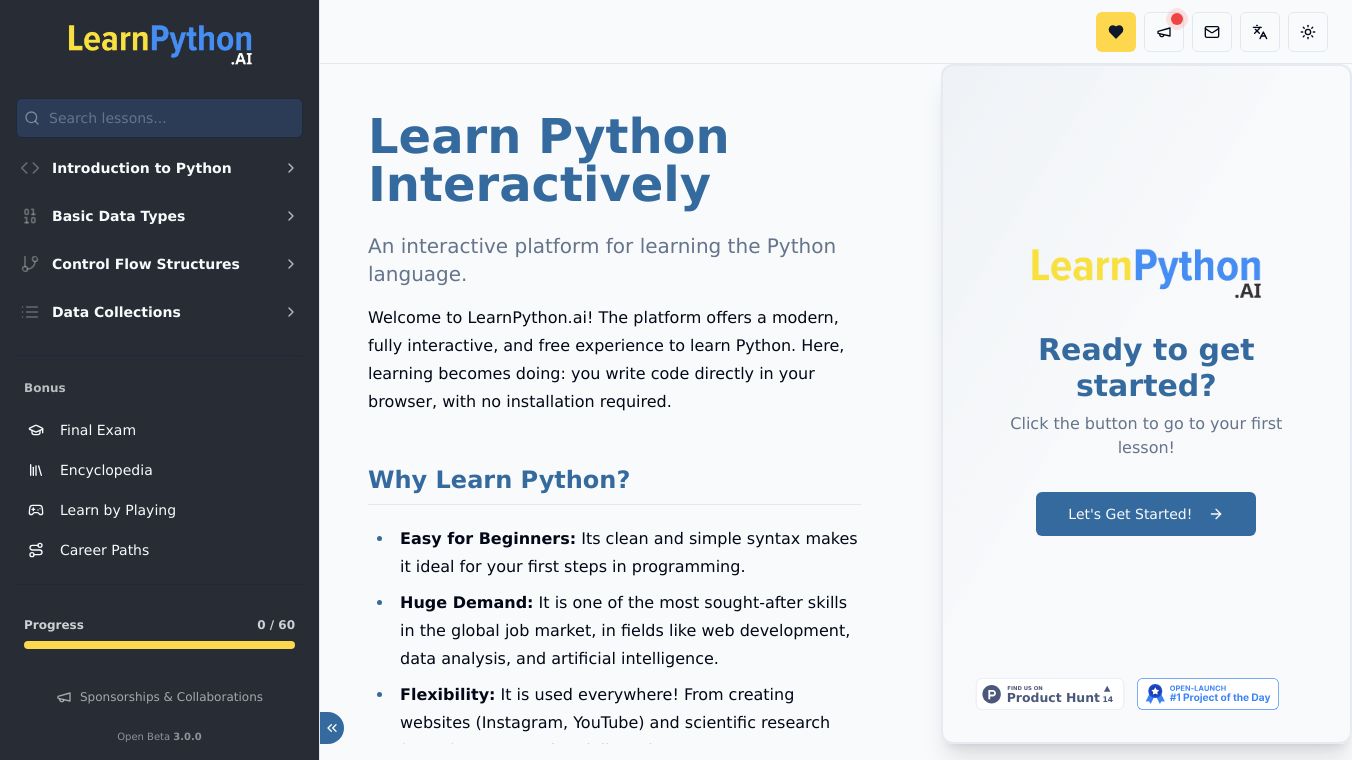Click the "Why Learn Python?" heading
The width and height of the screenshot is (1352, 760).
click(499, 480)
